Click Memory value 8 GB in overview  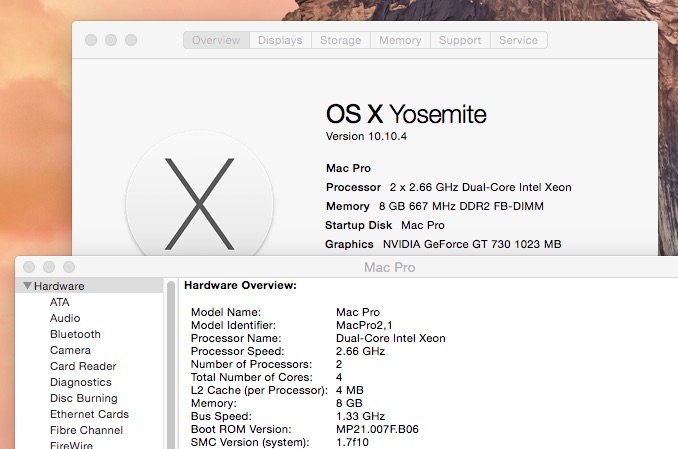pyautogui.click(x=349, y=403)
